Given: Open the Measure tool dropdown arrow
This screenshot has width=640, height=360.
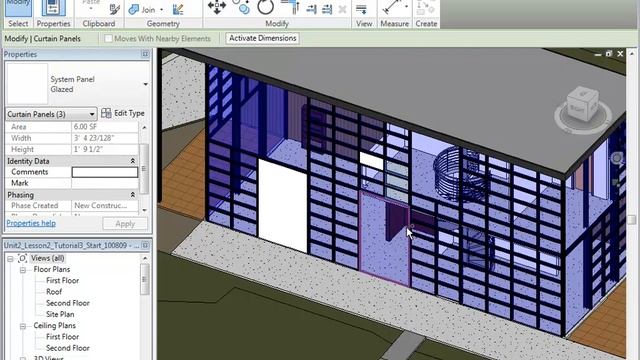Looking at the screenshot, I should (406, 7).
